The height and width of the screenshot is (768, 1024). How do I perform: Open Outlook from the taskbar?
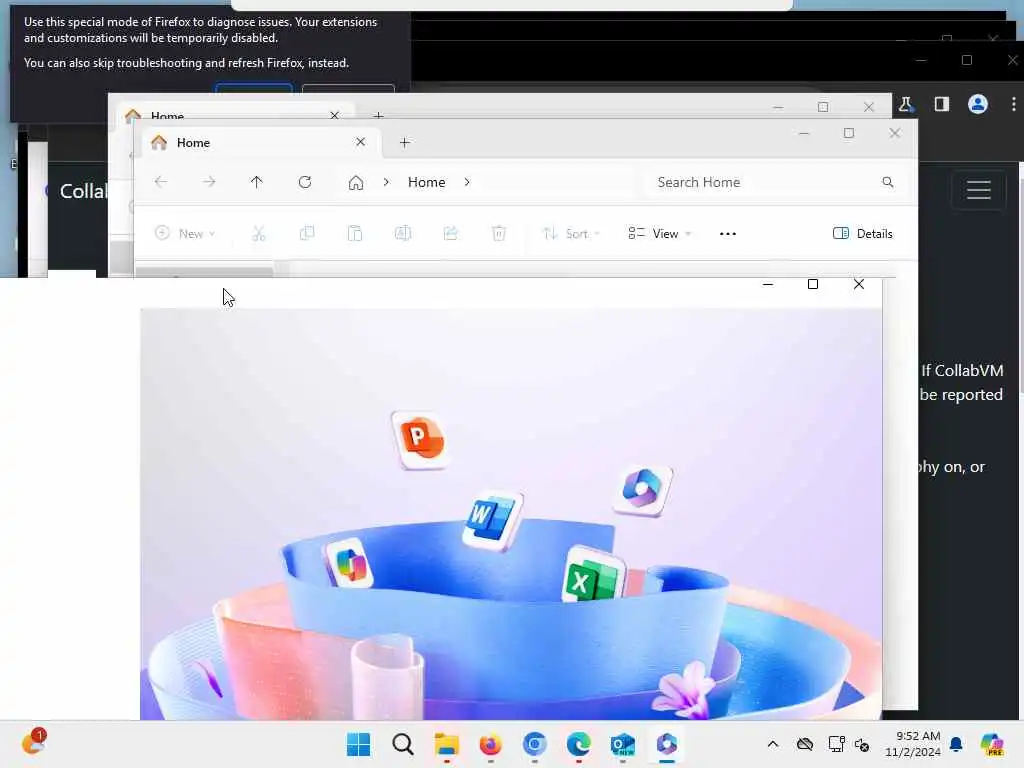point(622,744)
